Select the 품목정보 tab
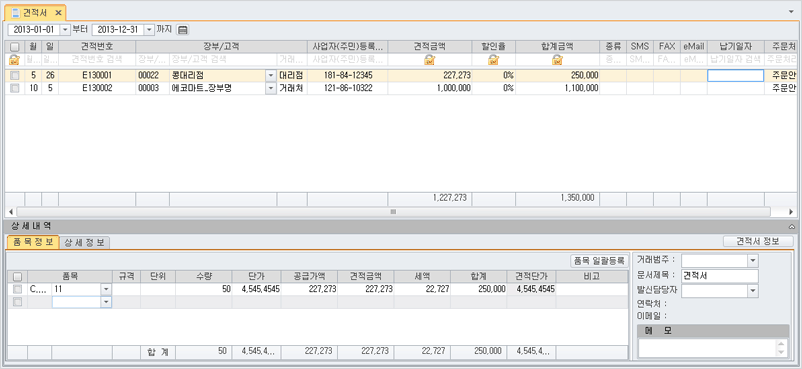 pos(33,242)
